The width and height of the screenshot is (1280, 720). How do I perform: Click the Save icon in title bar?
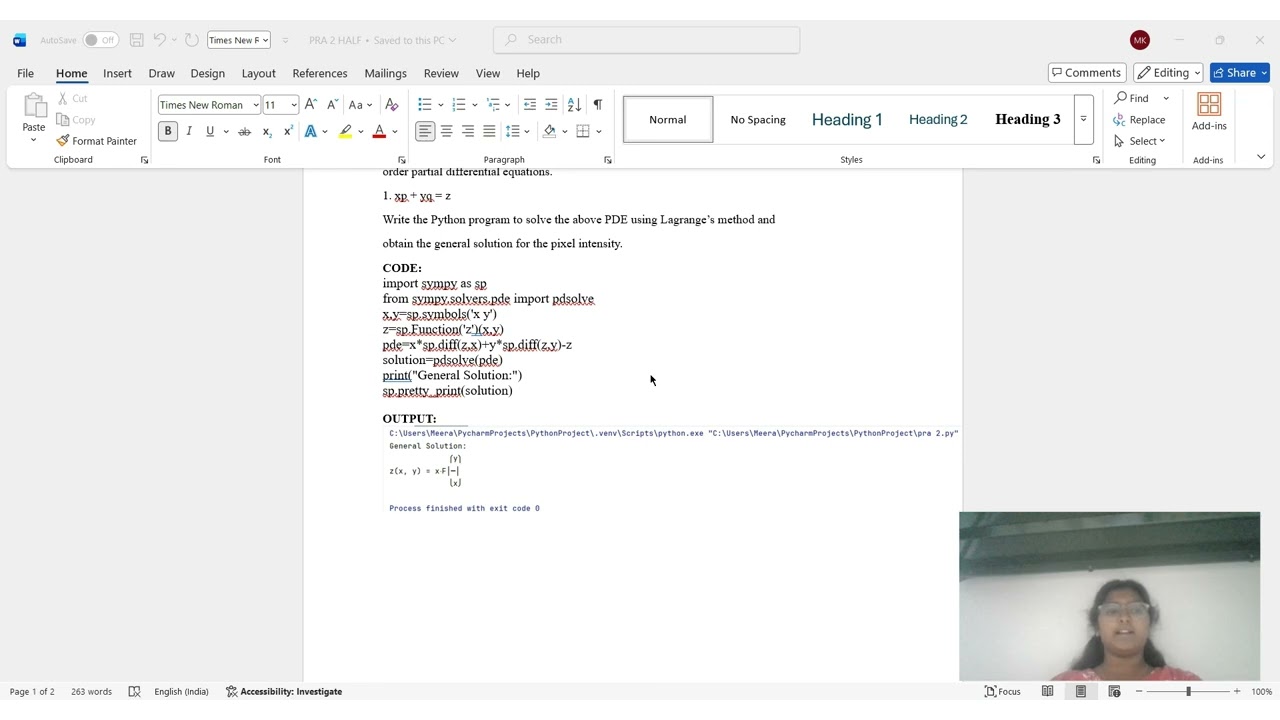pos(137,40)
